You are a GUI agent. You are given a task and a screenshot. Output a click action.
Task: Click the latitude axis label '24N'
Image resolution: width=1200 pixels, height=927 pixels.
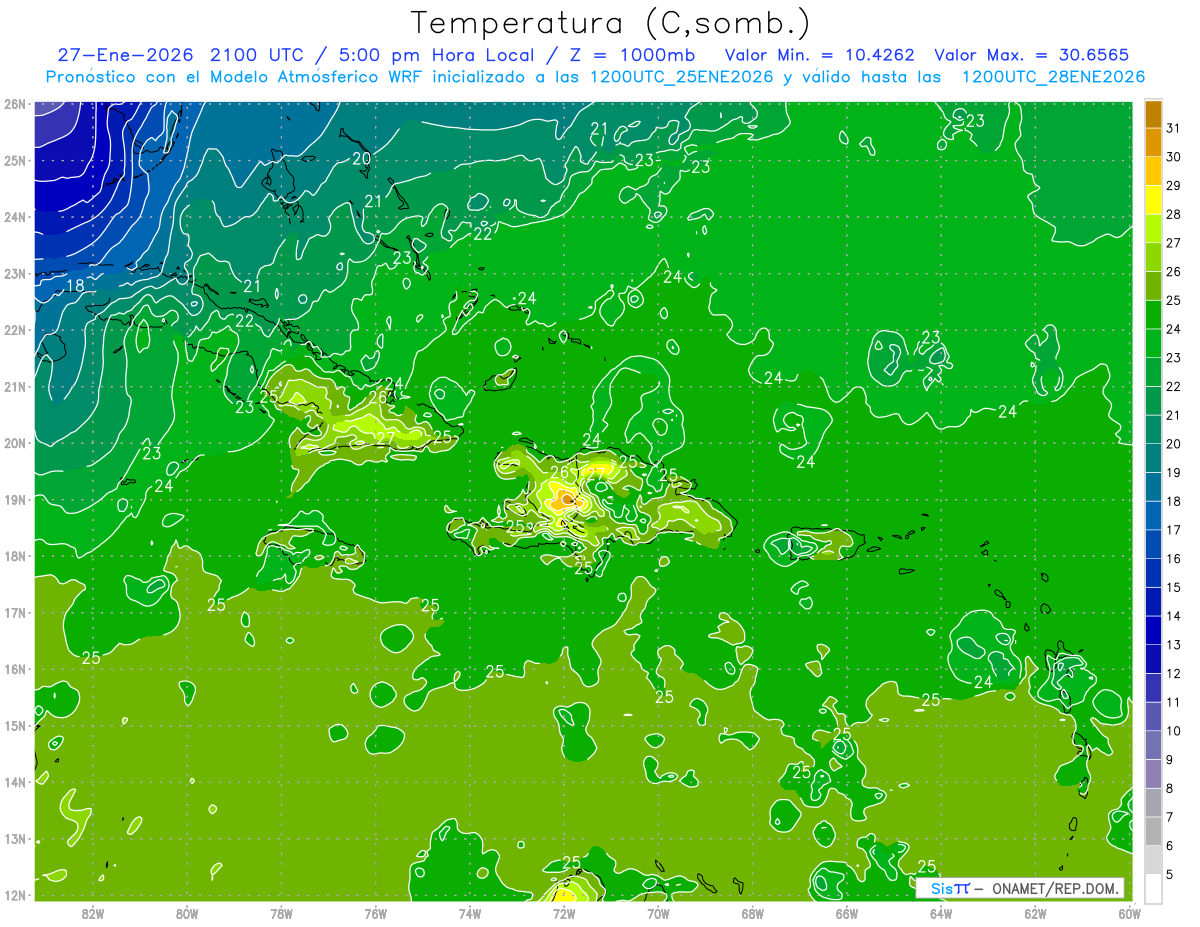pyautogui.click(x=14, y=217)
